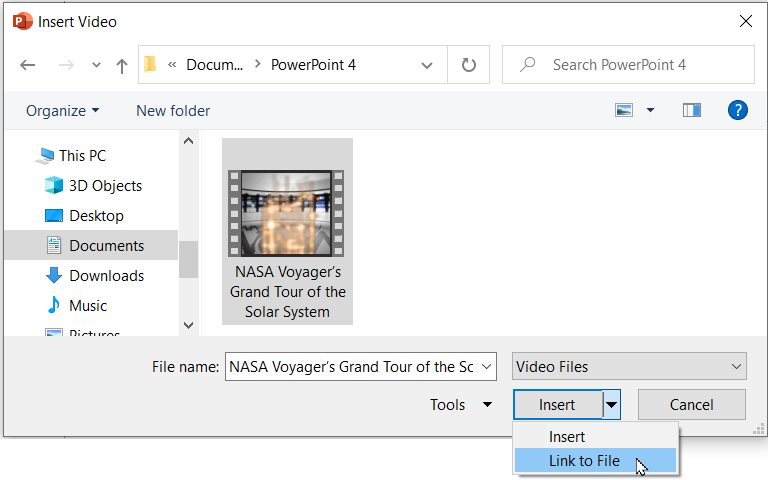The width and height of the screenshot is (768, 480).
Task: Click the This PC computer icon
Action: (45, 156)
